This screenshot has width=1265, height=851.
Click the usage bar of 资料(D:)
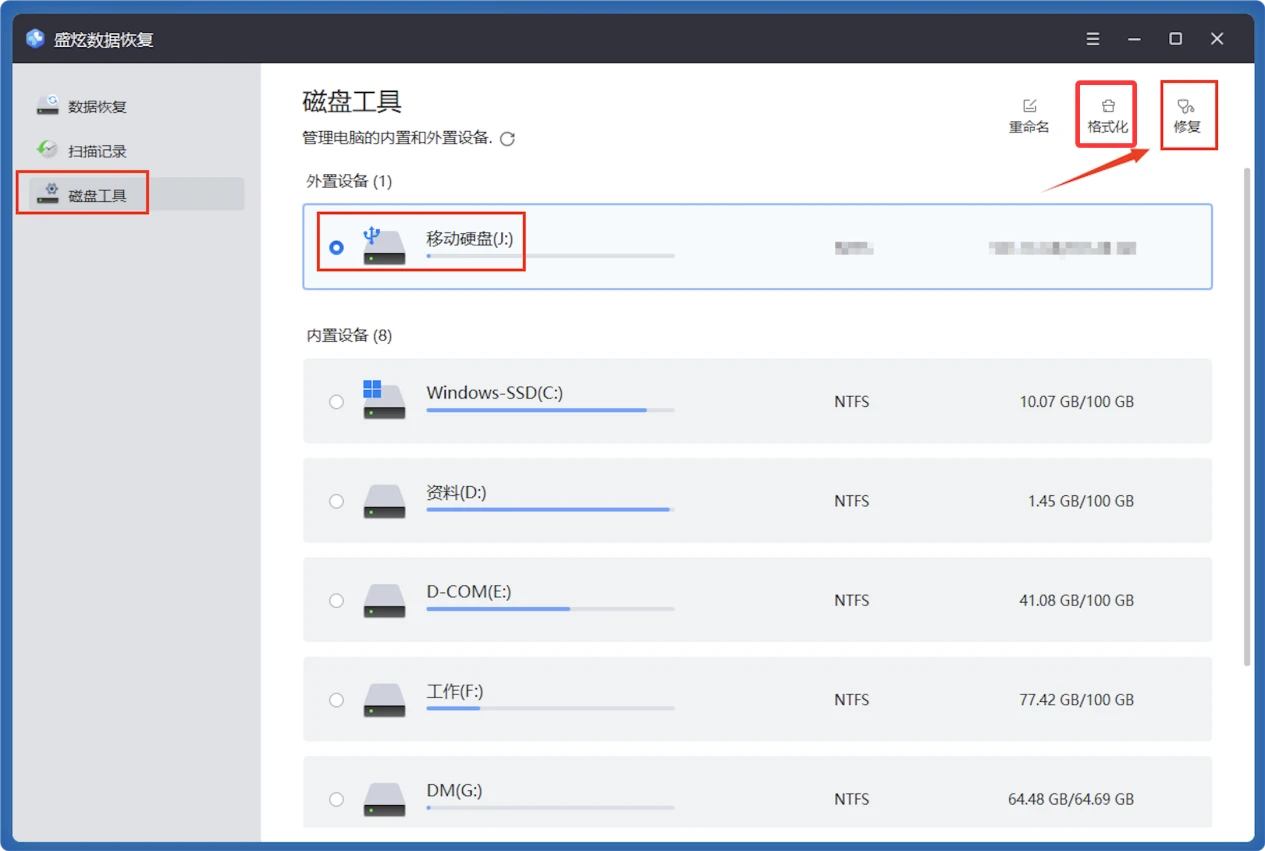click(550, 509)
